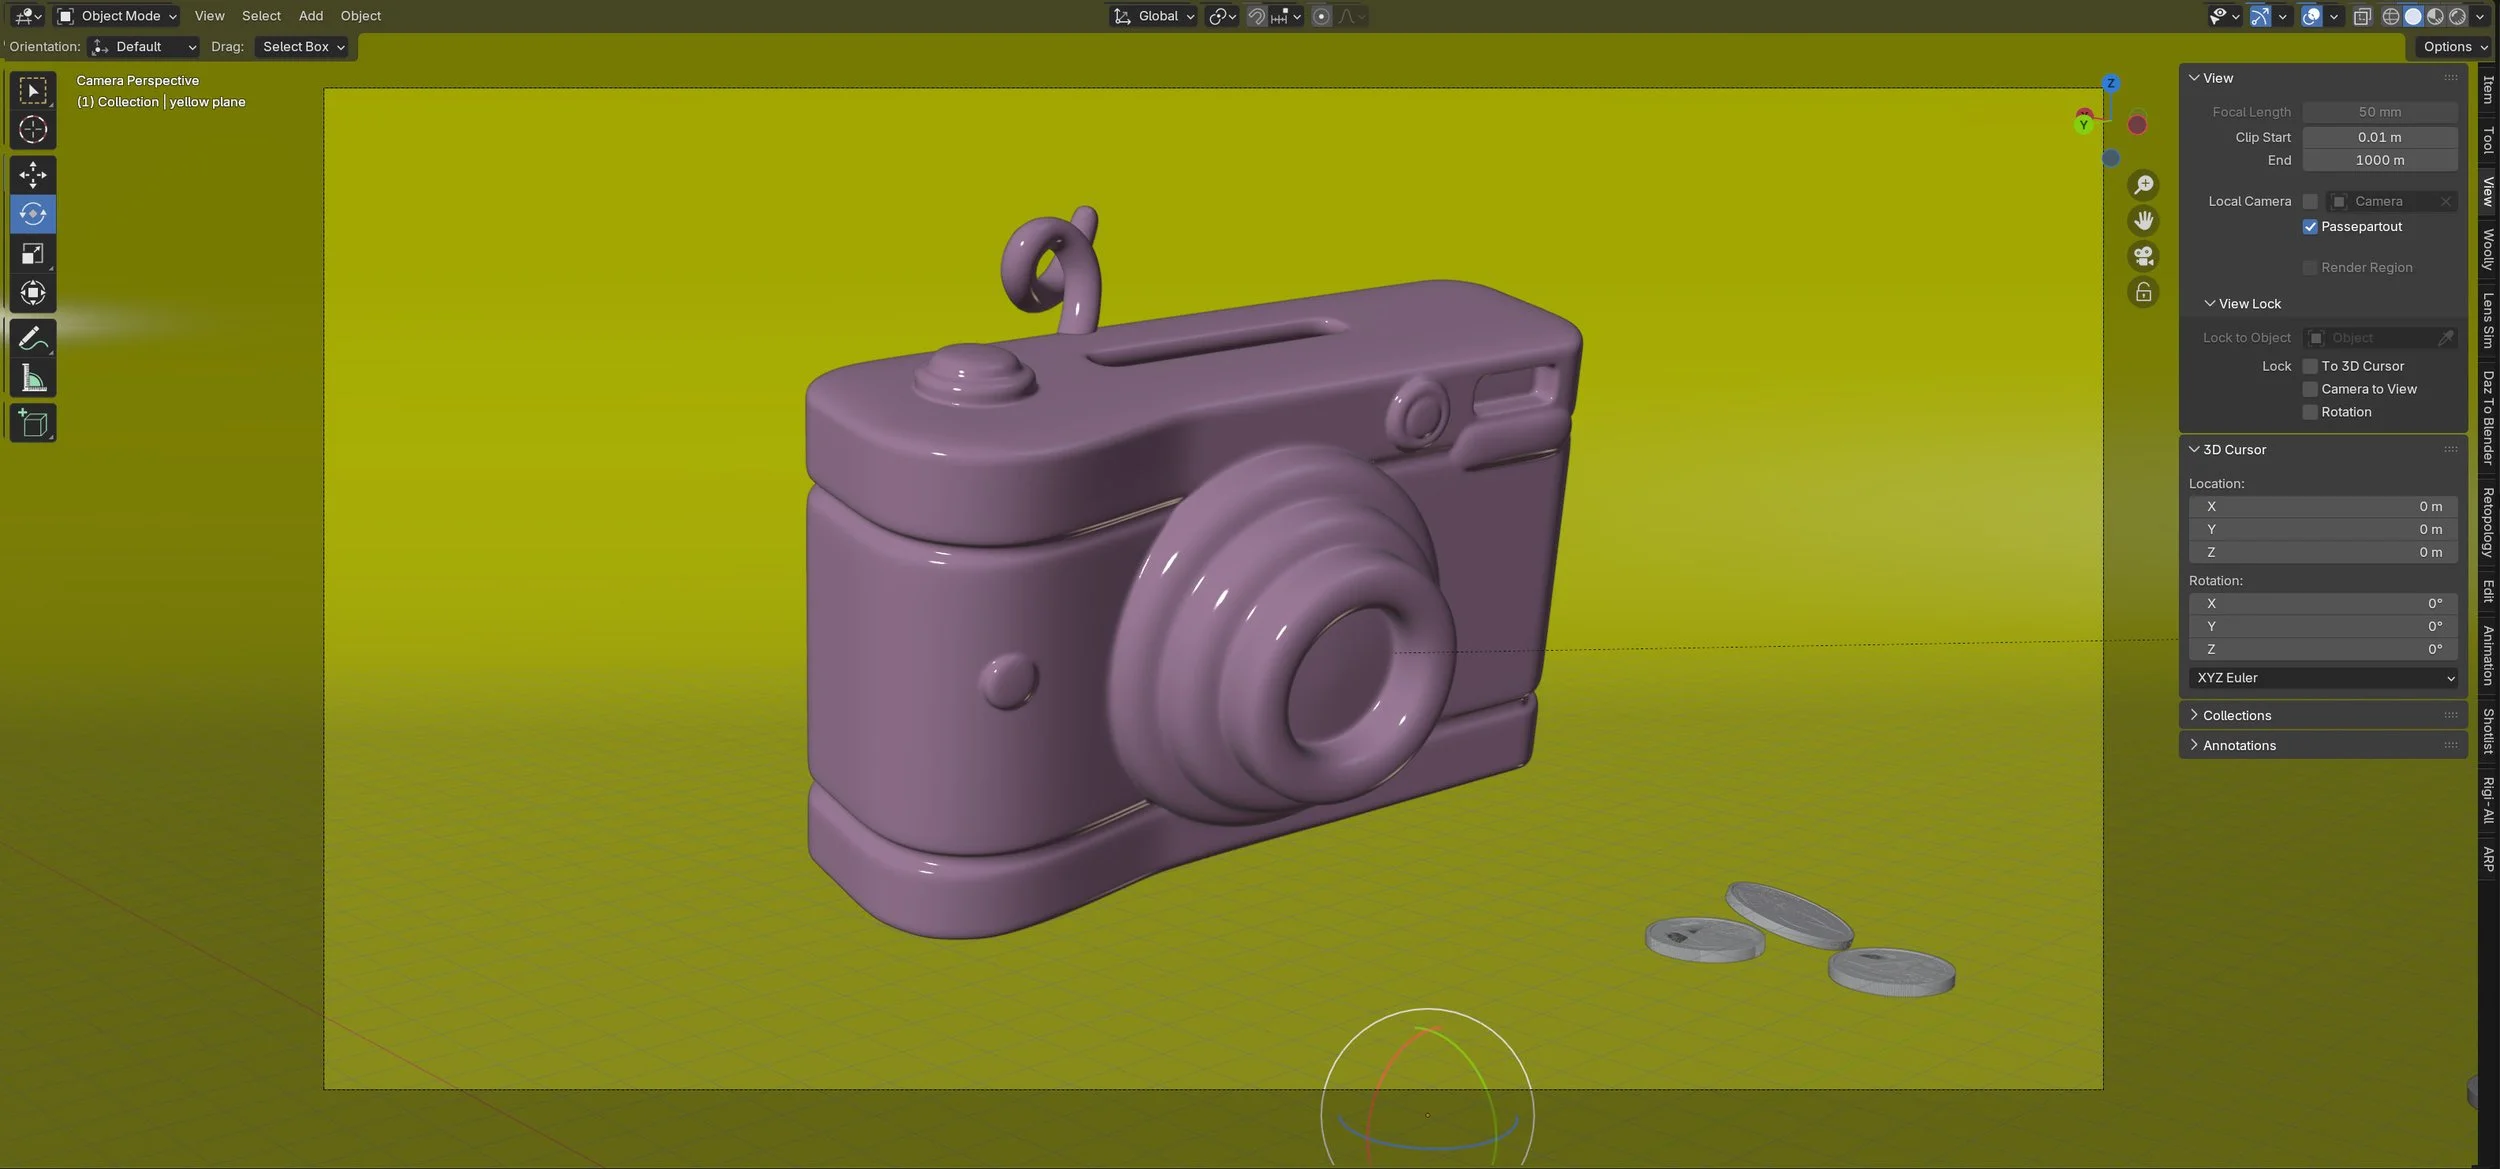Viewport: 2500px width, 1169px height.
Task: Click the zoom magnifier viewport icon
Action: click(2143, 185)
